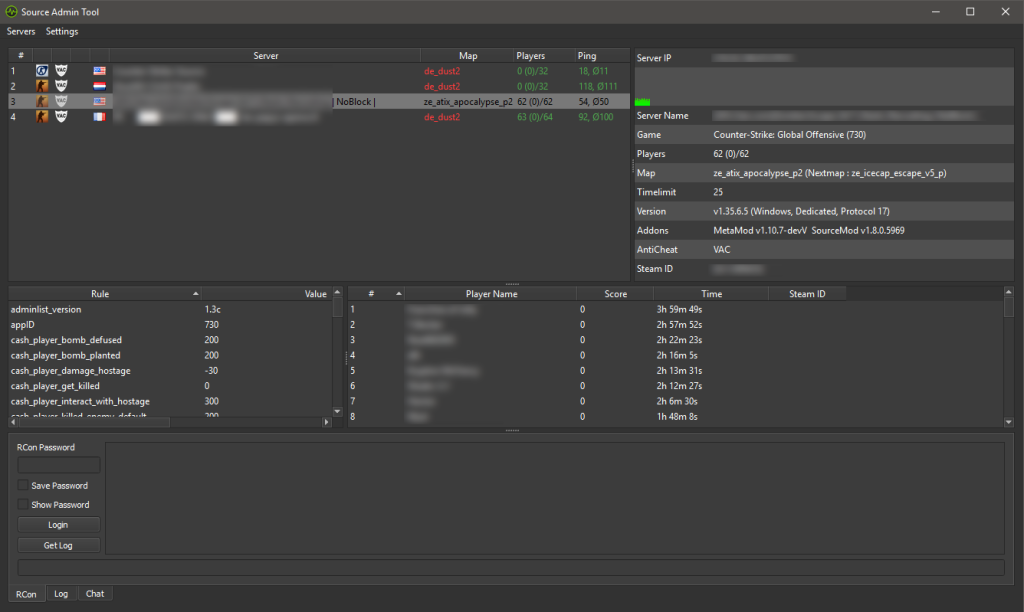Click the France flag icon in row 4

point(99,116)
